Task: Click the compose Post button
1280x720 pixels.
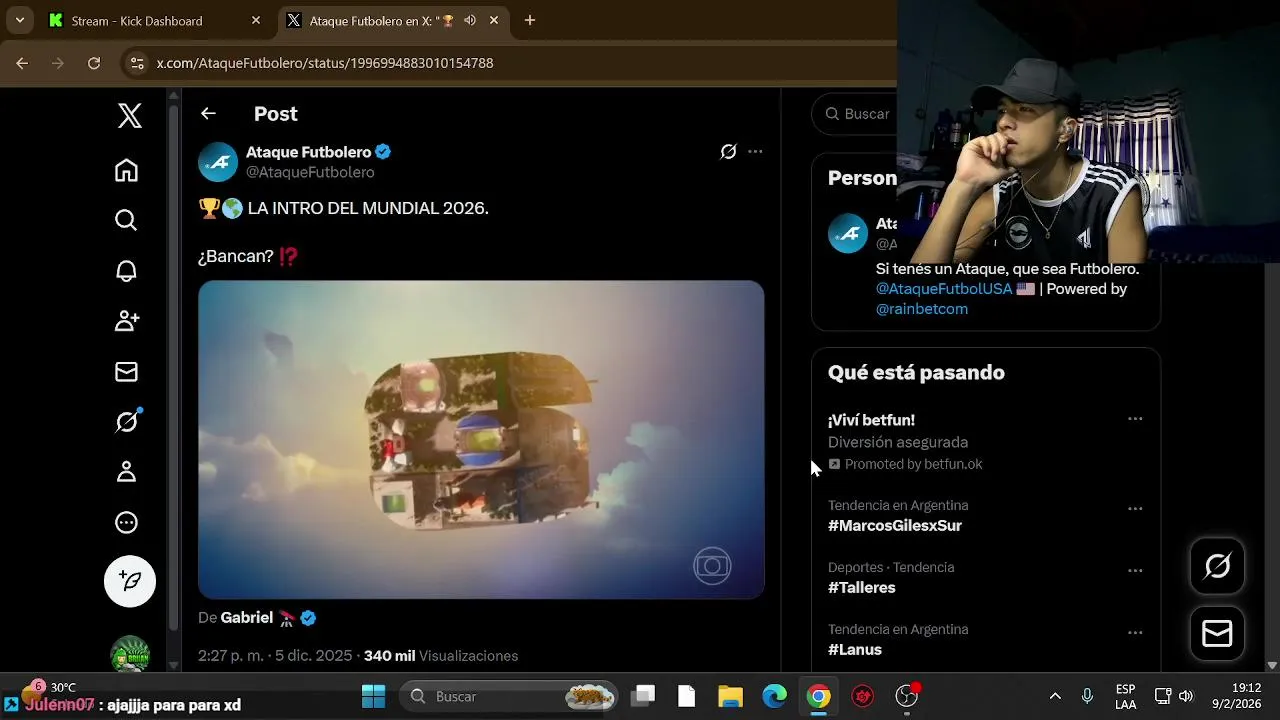Action: [130, 581]
